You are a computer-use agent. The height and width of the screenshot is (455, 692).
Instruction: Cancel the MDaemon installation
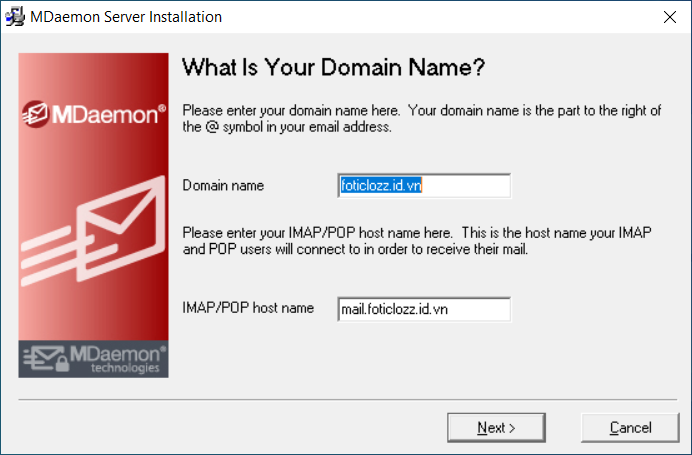(x=630, y=428)
